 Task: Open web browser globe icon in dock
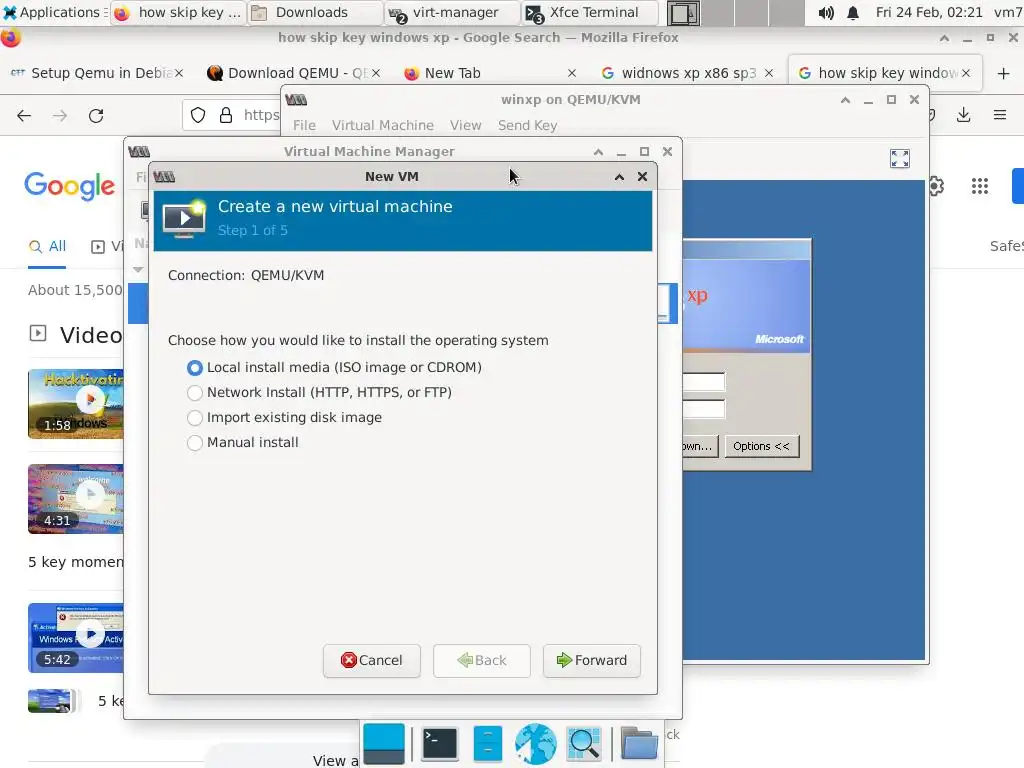[x=536, y=743]
